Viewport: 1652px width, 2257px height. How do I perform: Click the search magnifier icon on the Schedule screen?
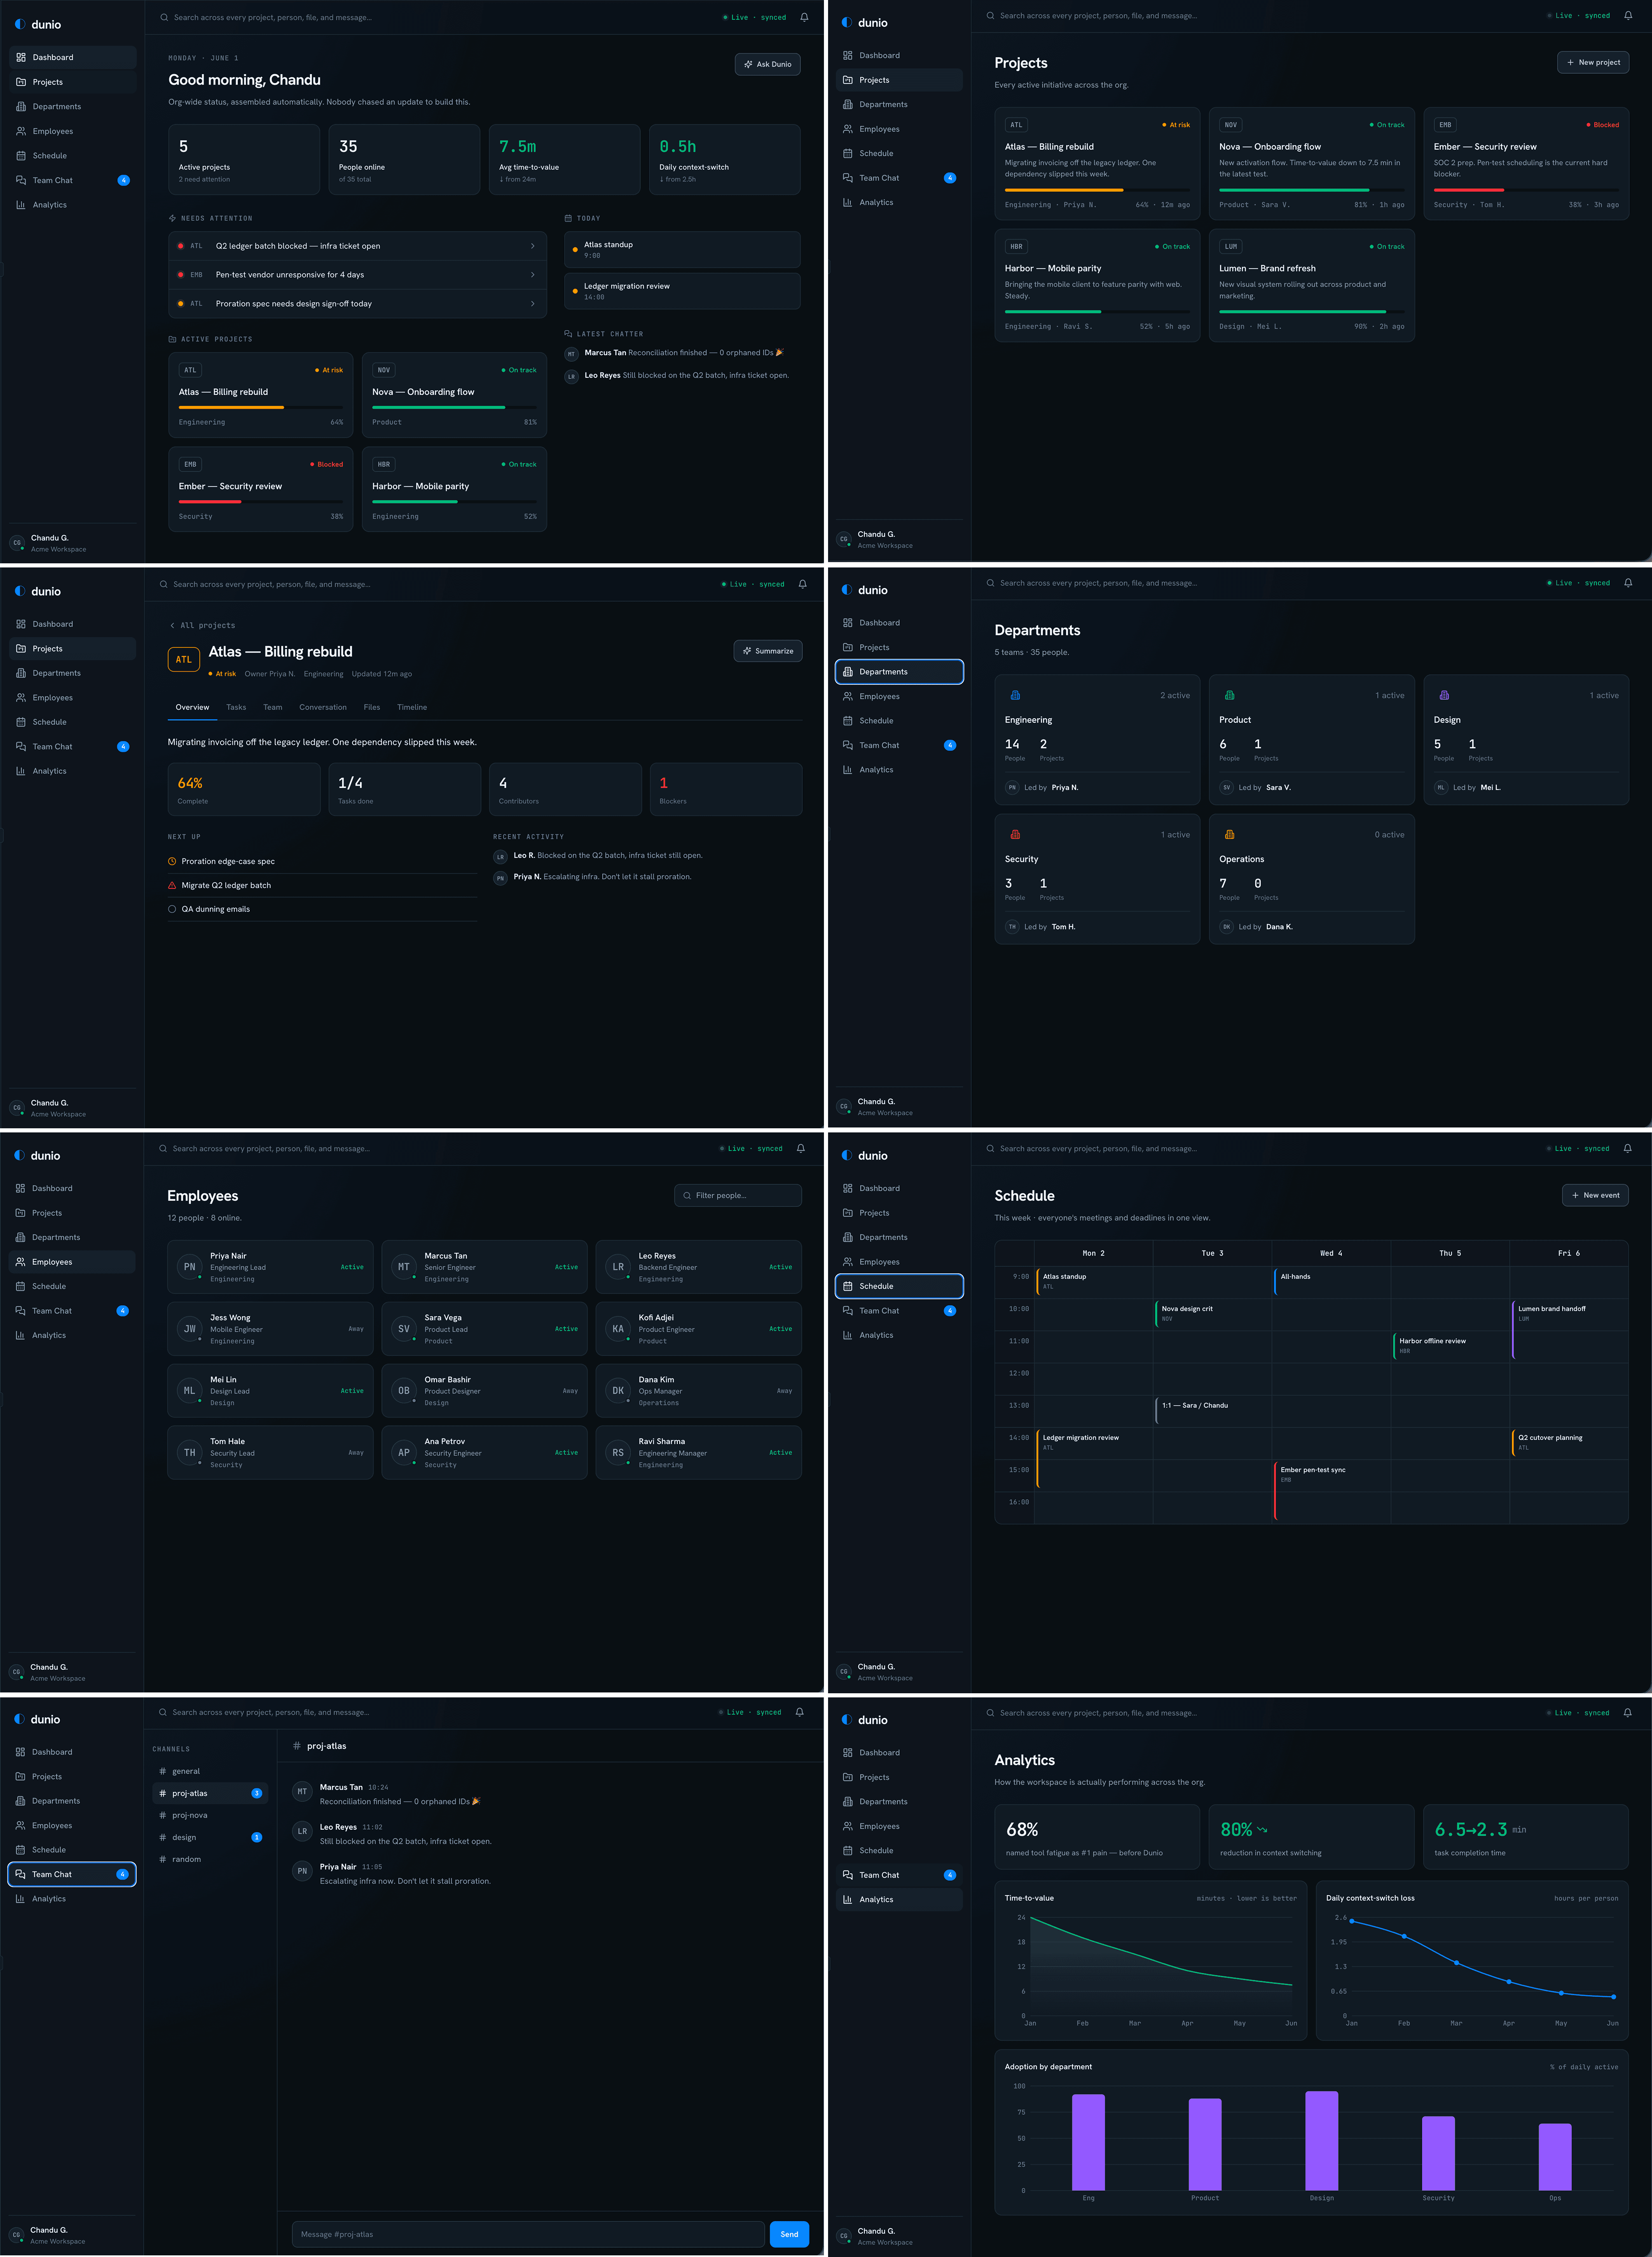[990, 1148]
